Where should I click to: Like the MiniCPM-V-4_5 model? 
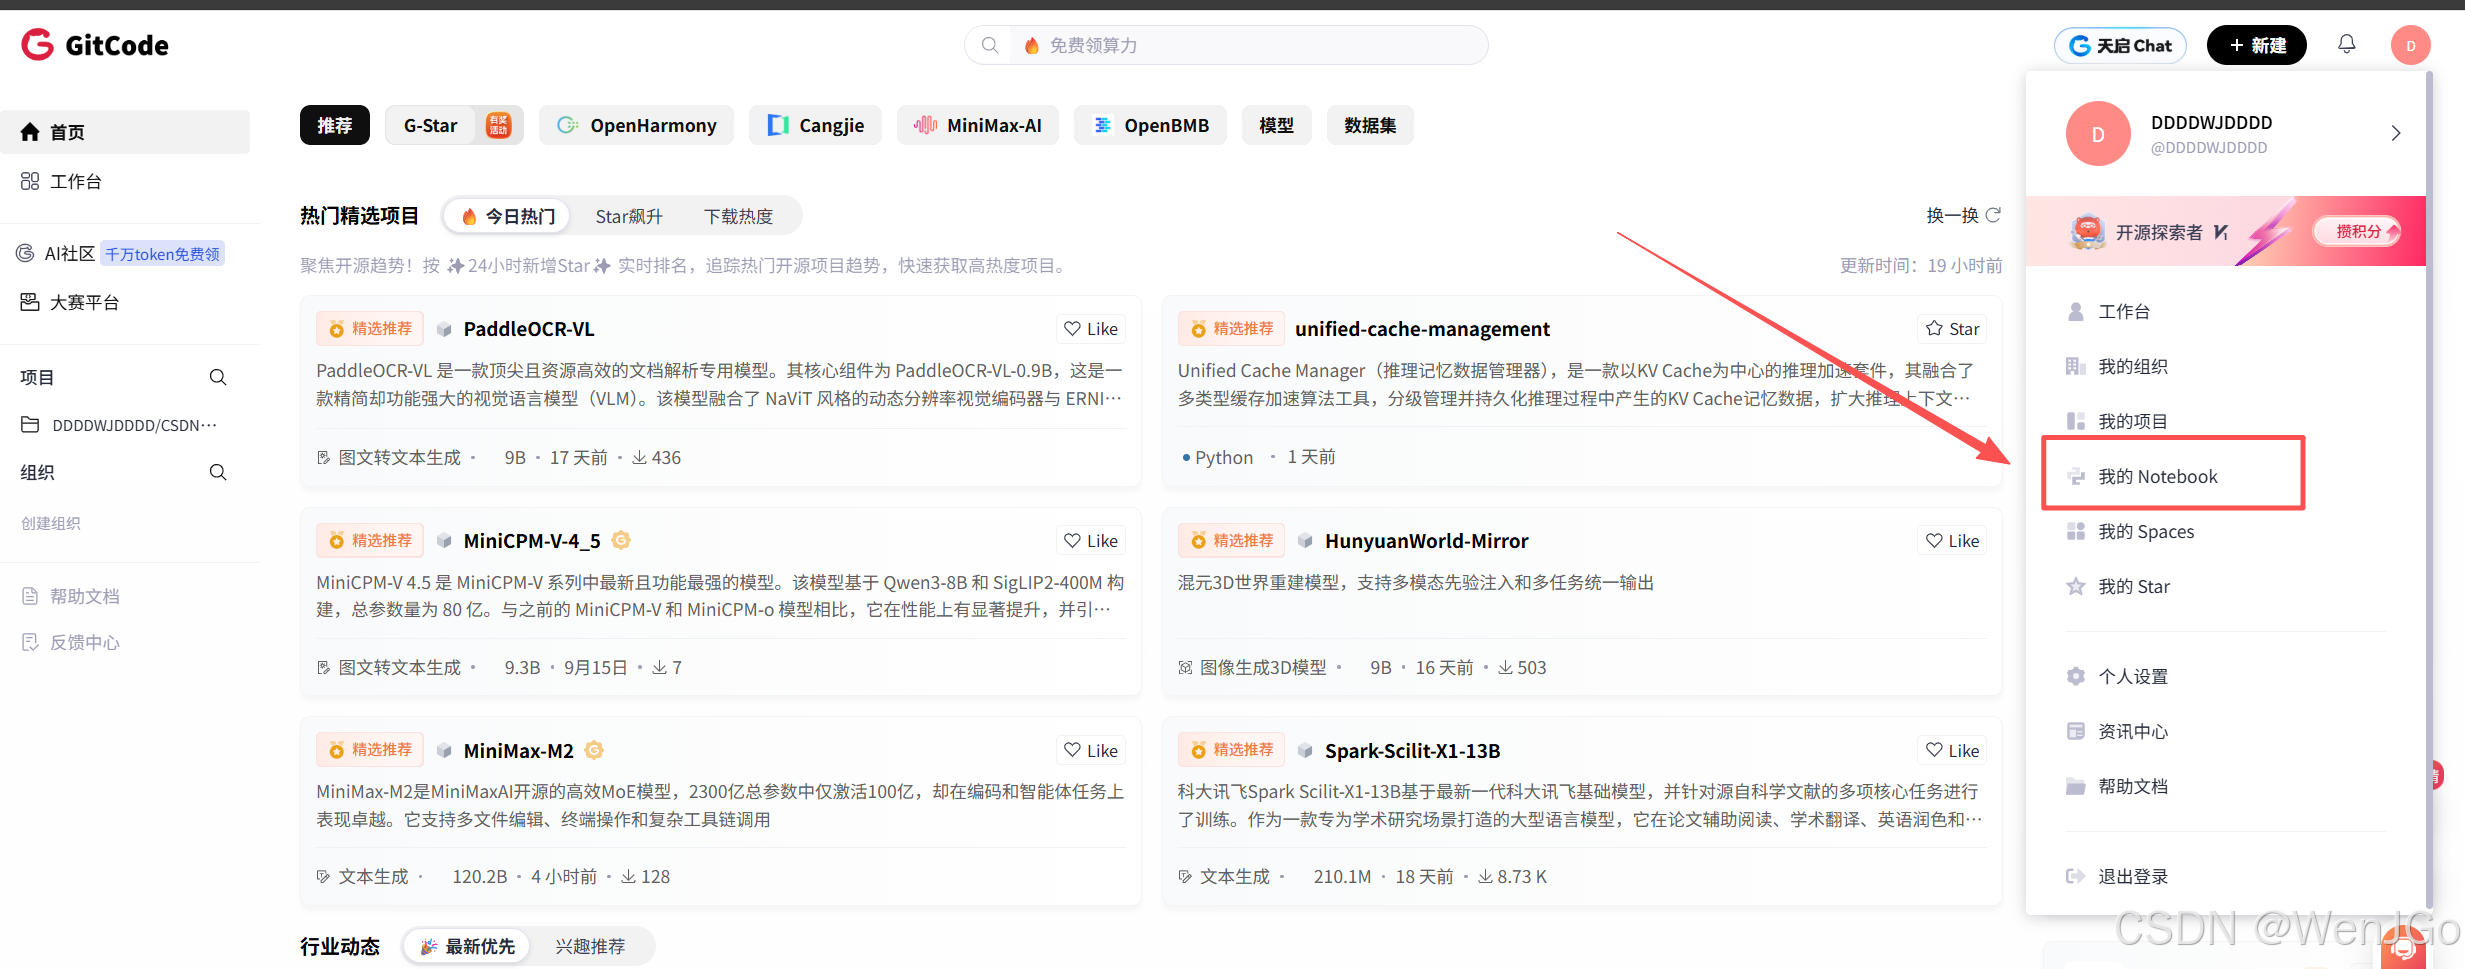coord(1091,541)
